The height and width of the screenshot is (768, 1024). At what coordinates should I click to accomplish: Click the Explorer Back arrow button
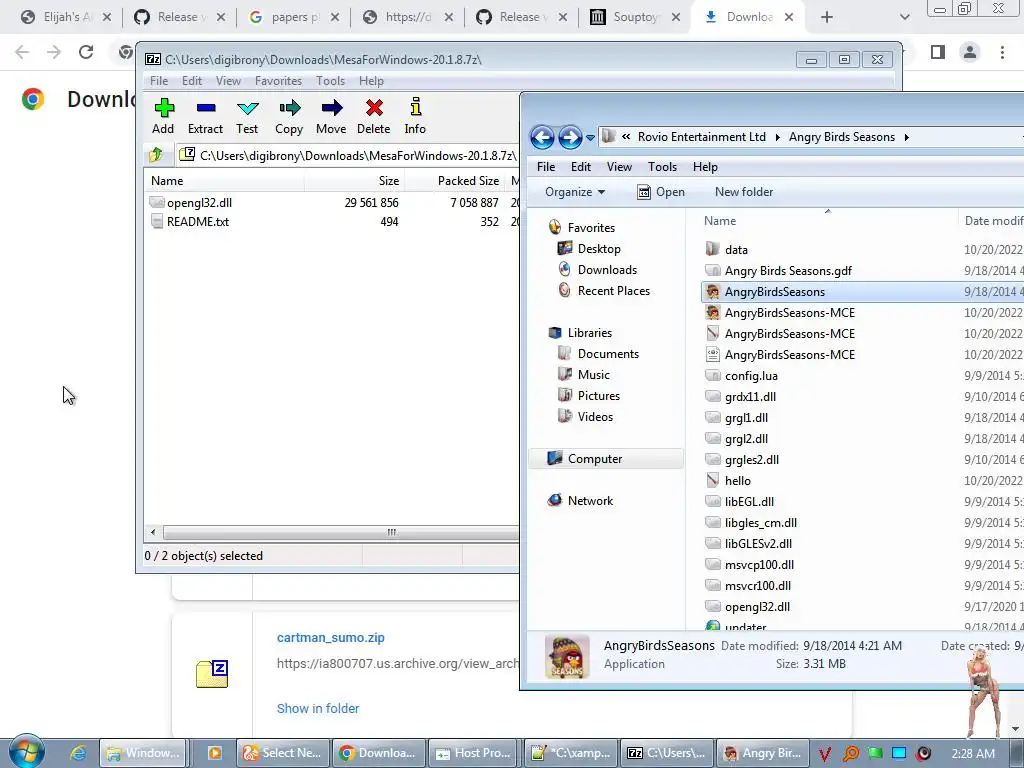click(x=542, y=137)
